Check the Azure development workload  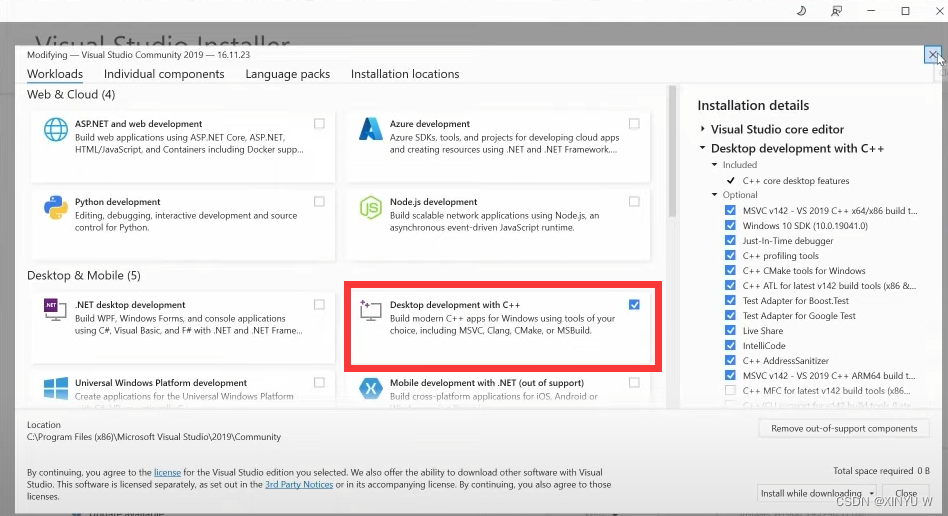point(634,123)
